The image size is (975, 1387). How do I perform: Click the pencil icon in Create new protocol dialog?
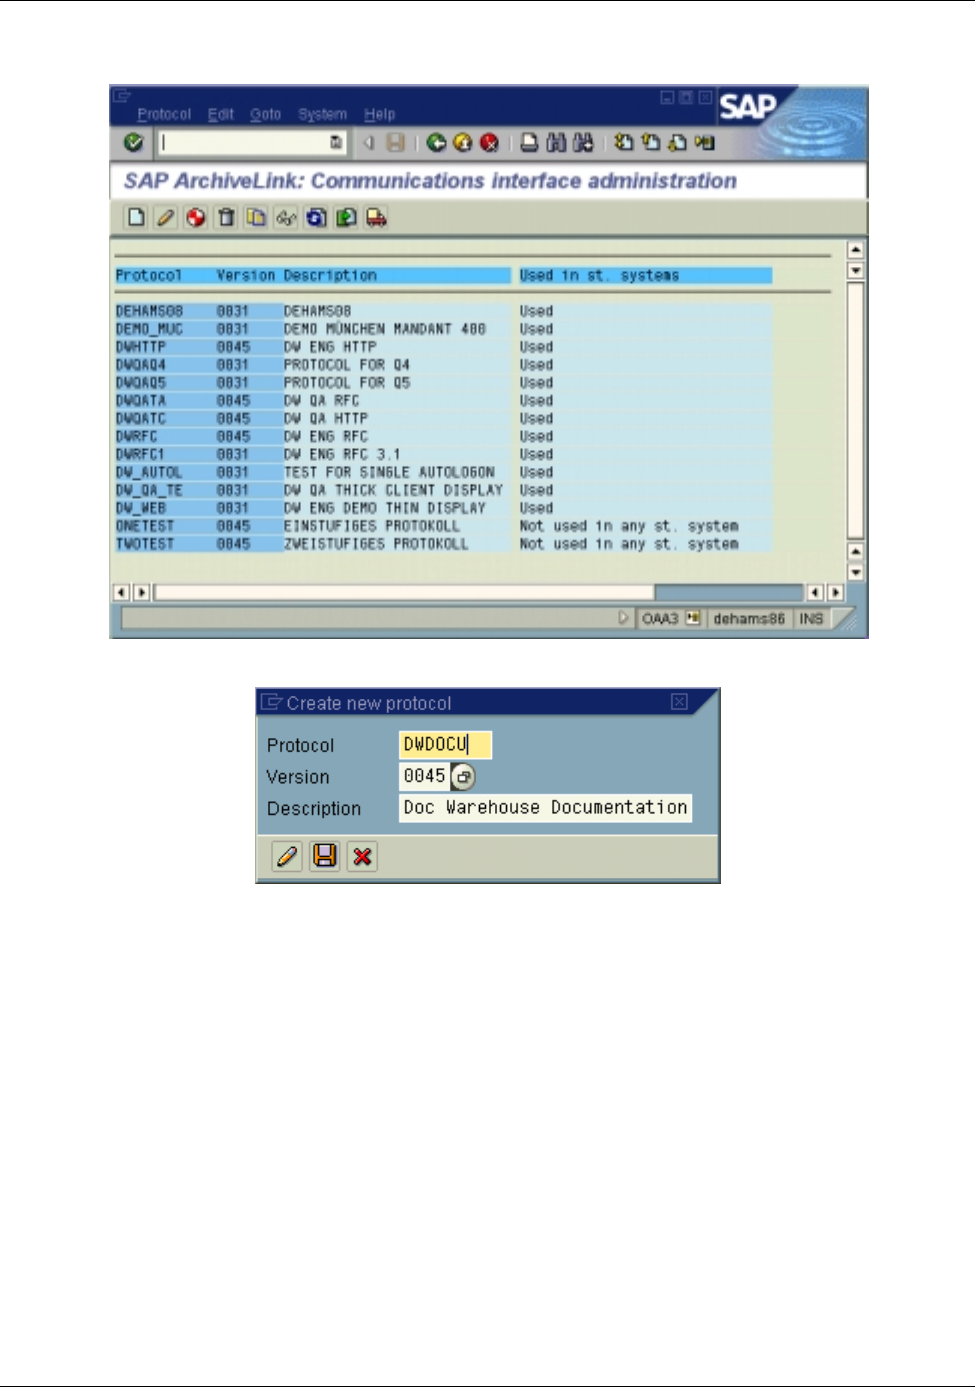pos(287,856)
